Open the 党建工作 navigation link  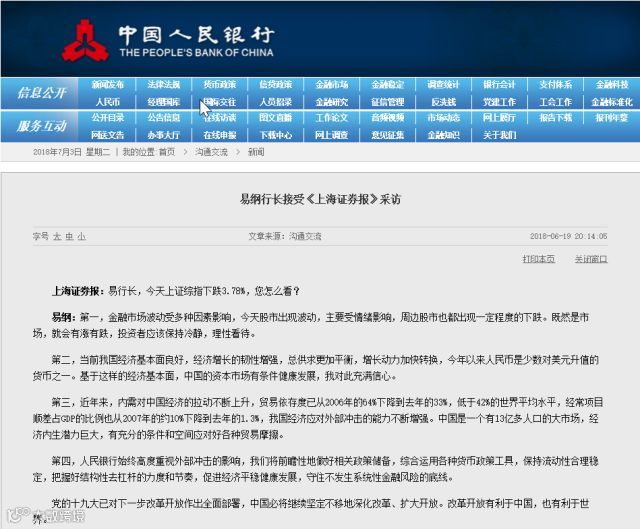tap(500, 102)
